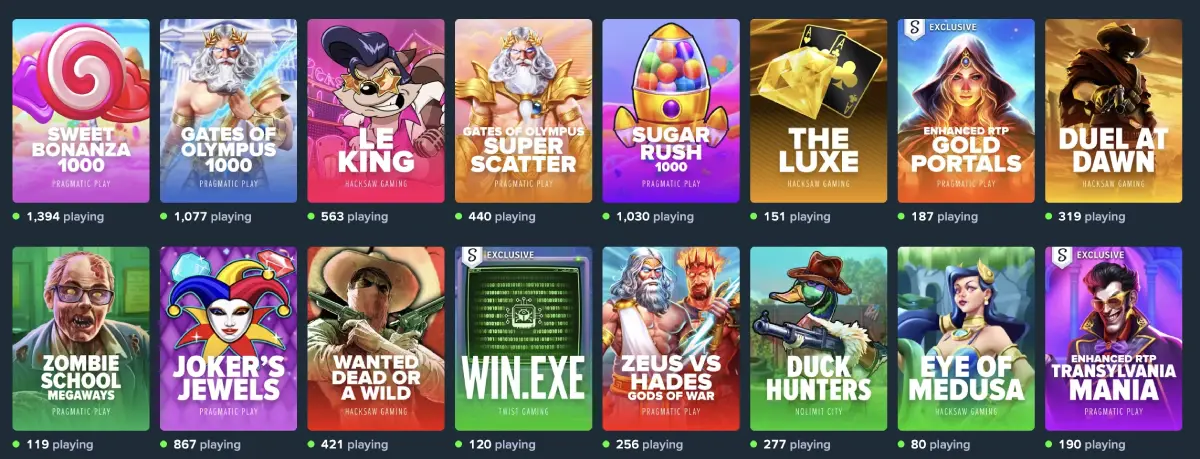The image size is (1200, 459).
Task: Select the Duel at Dawn tile
Action: pyautogui.click(x=1114, y=111)
